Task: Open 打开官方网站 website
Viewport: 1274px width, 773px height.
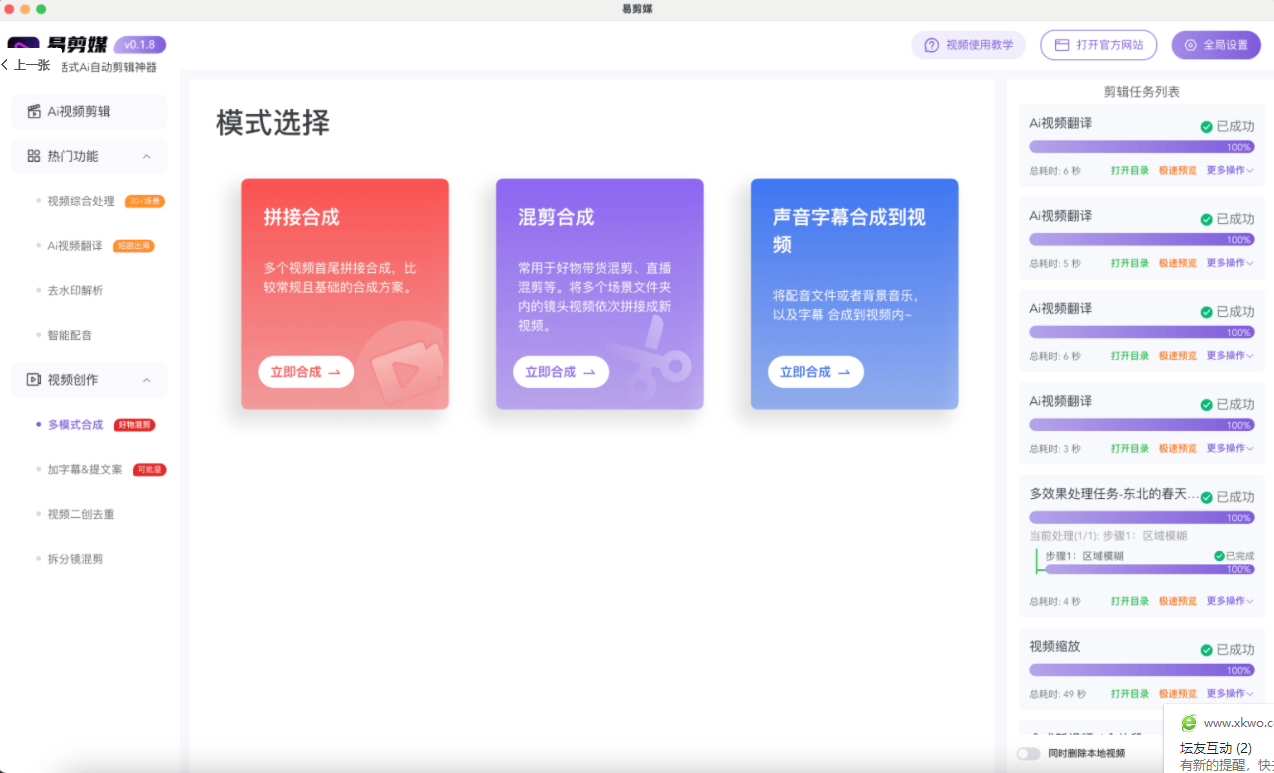Action: pyautogui.click(x=1098, y=45)
